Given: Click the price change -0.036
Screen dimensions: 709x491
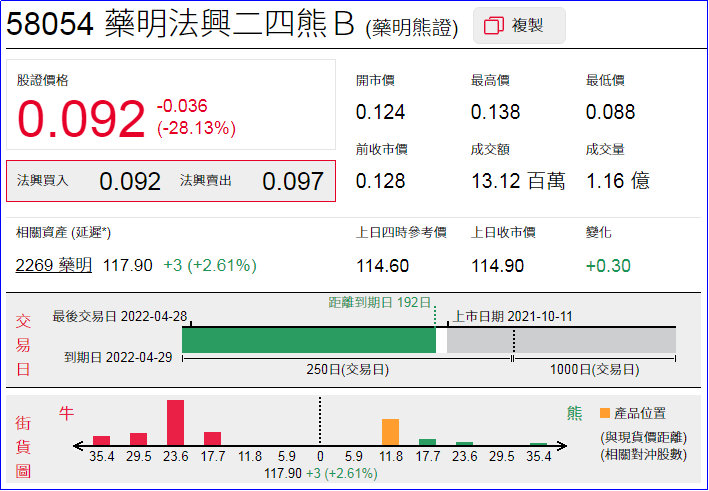Looking at the screenshot, I should pyautogui.click(x=182, y=106).
